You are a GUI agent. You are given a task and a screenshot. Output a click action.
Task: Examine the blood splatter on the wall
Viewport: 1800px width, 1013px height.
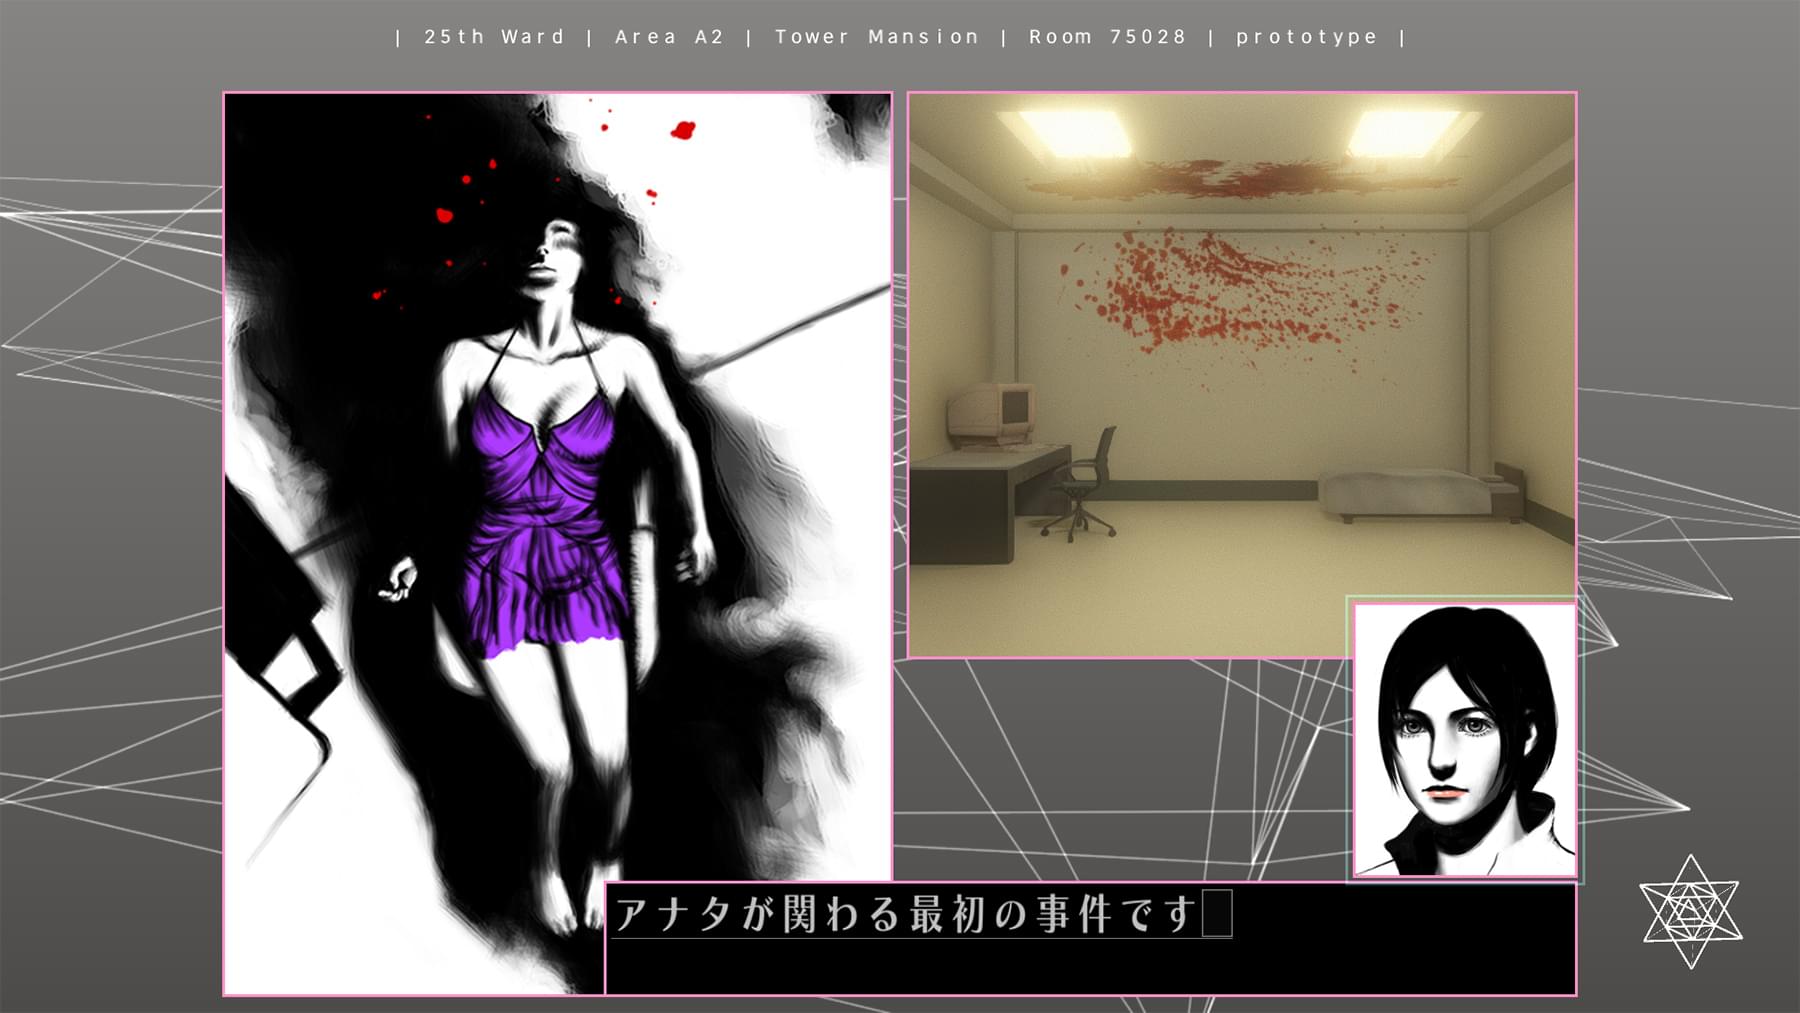tap(1240, 295)
